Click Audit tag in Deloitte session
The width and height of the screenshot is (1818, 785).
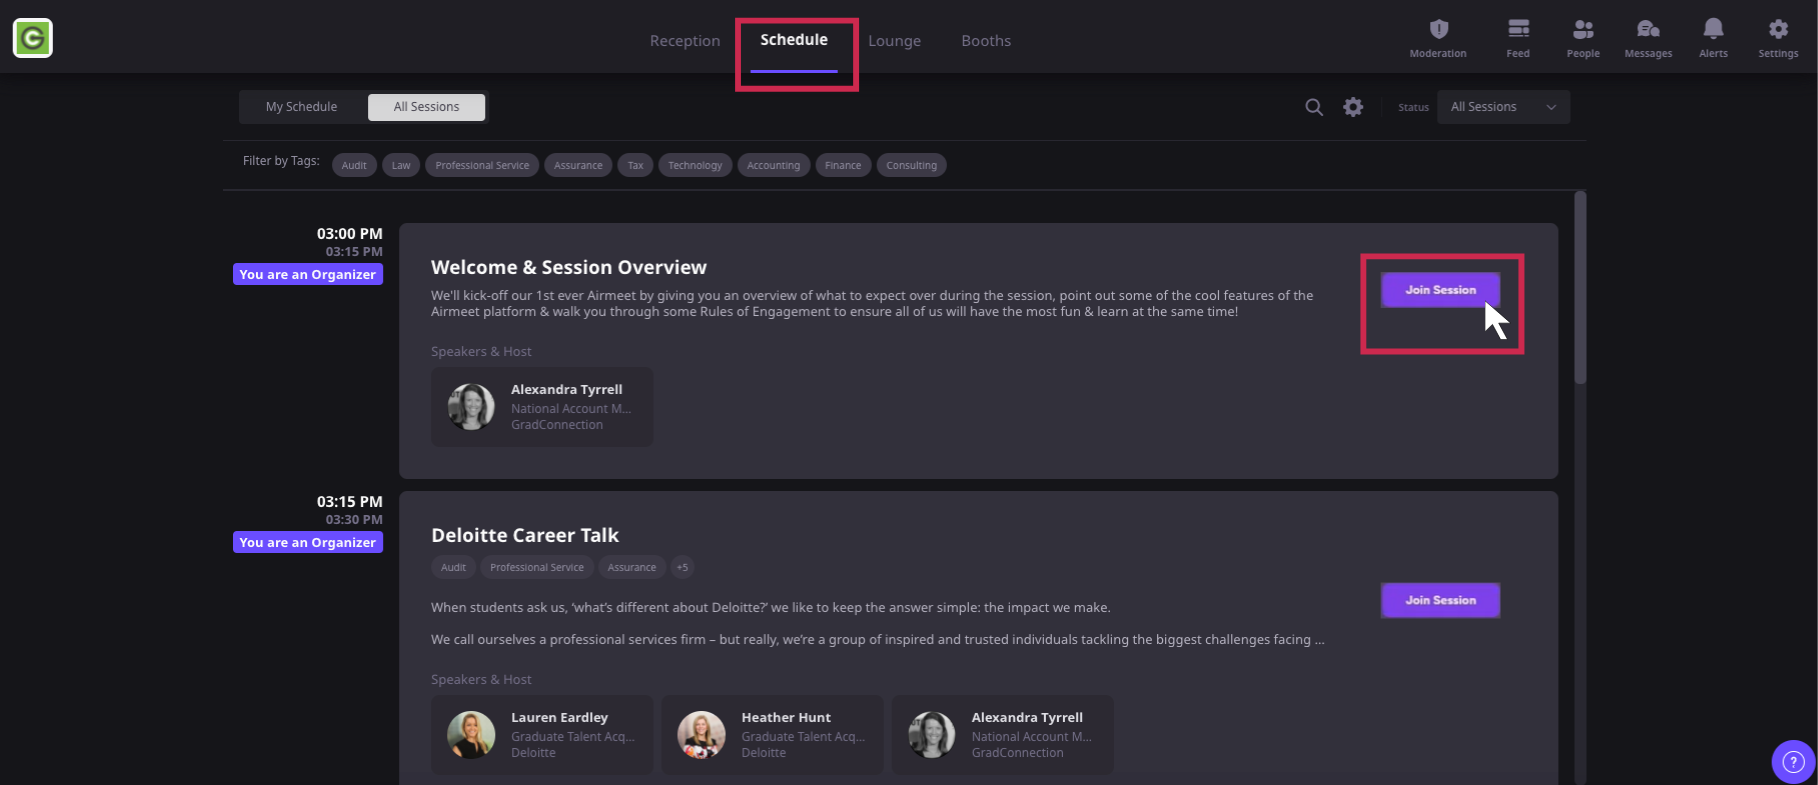[453, 567]
